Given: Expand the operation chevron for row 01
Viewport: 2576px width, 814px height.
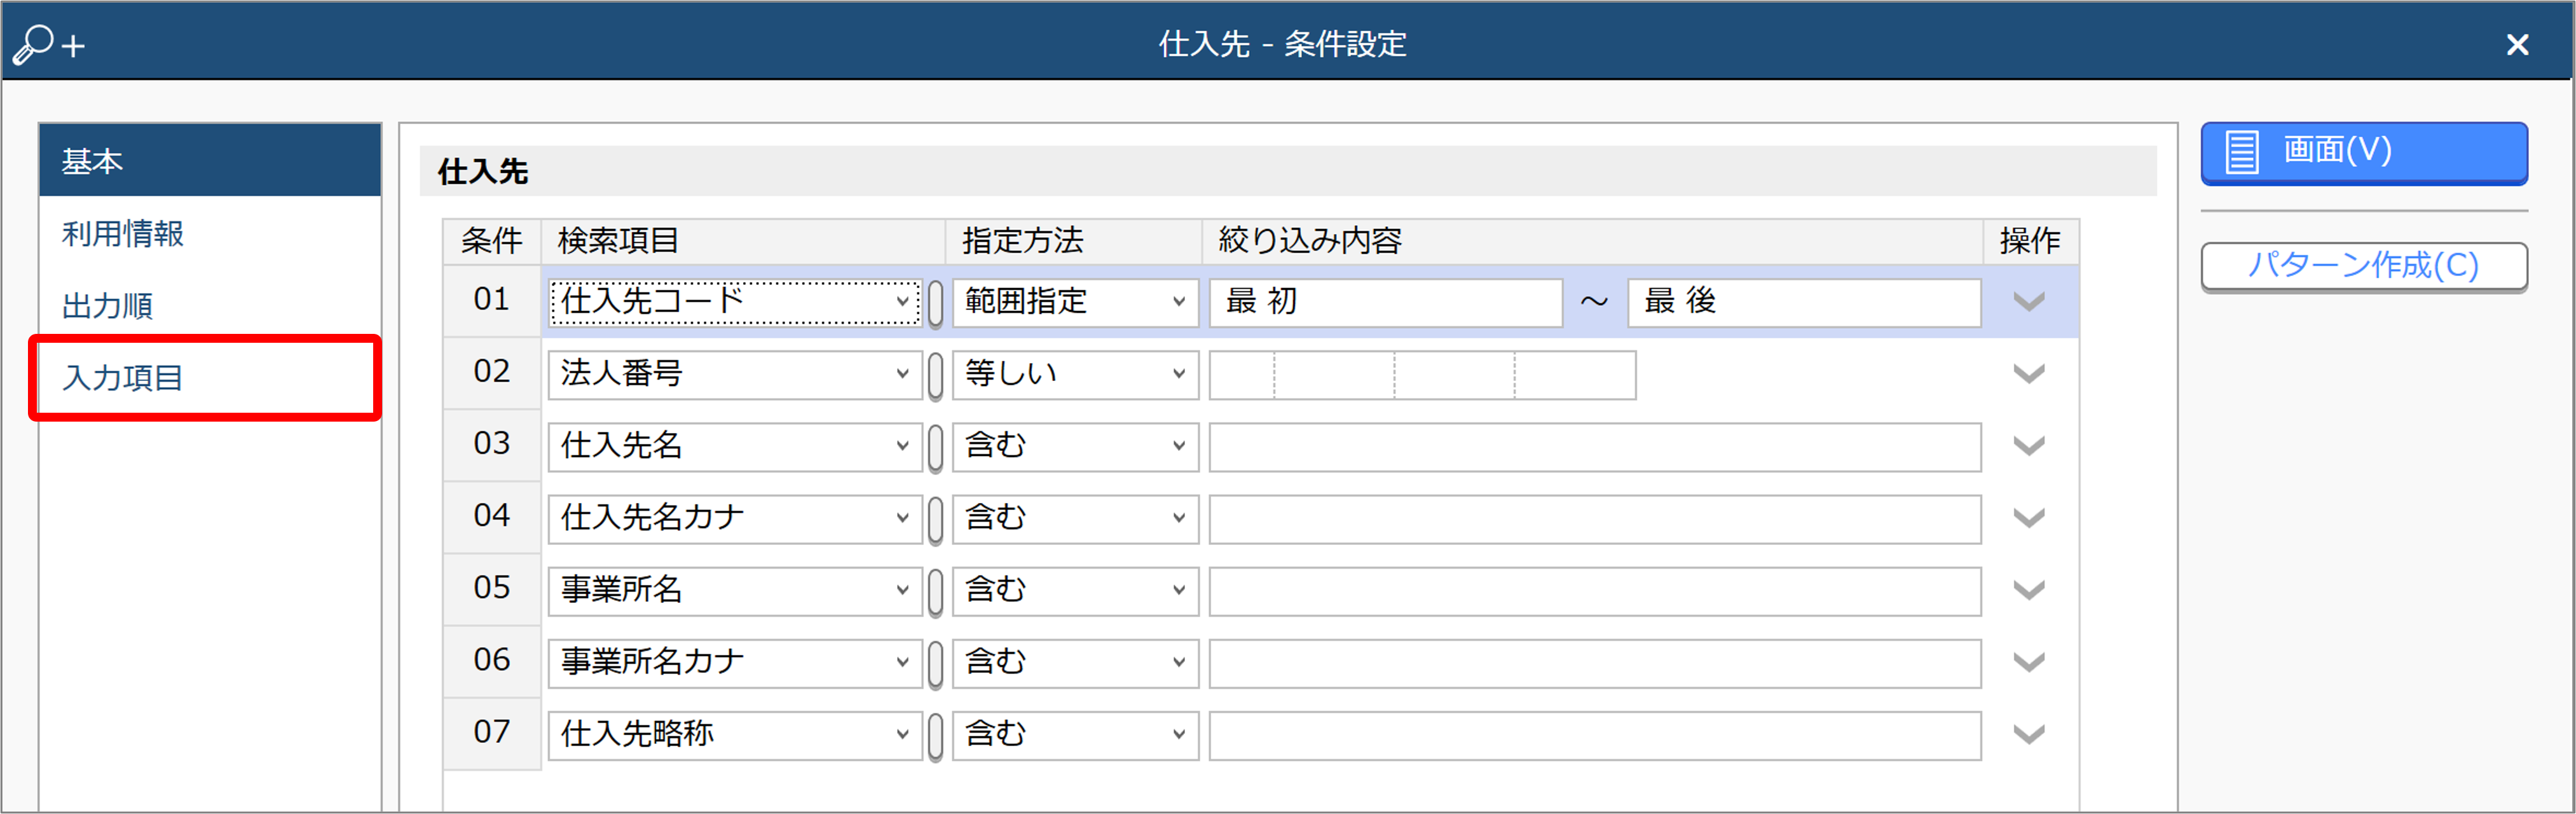Looking at the screenshot, I should click(x=2028, y=301).
